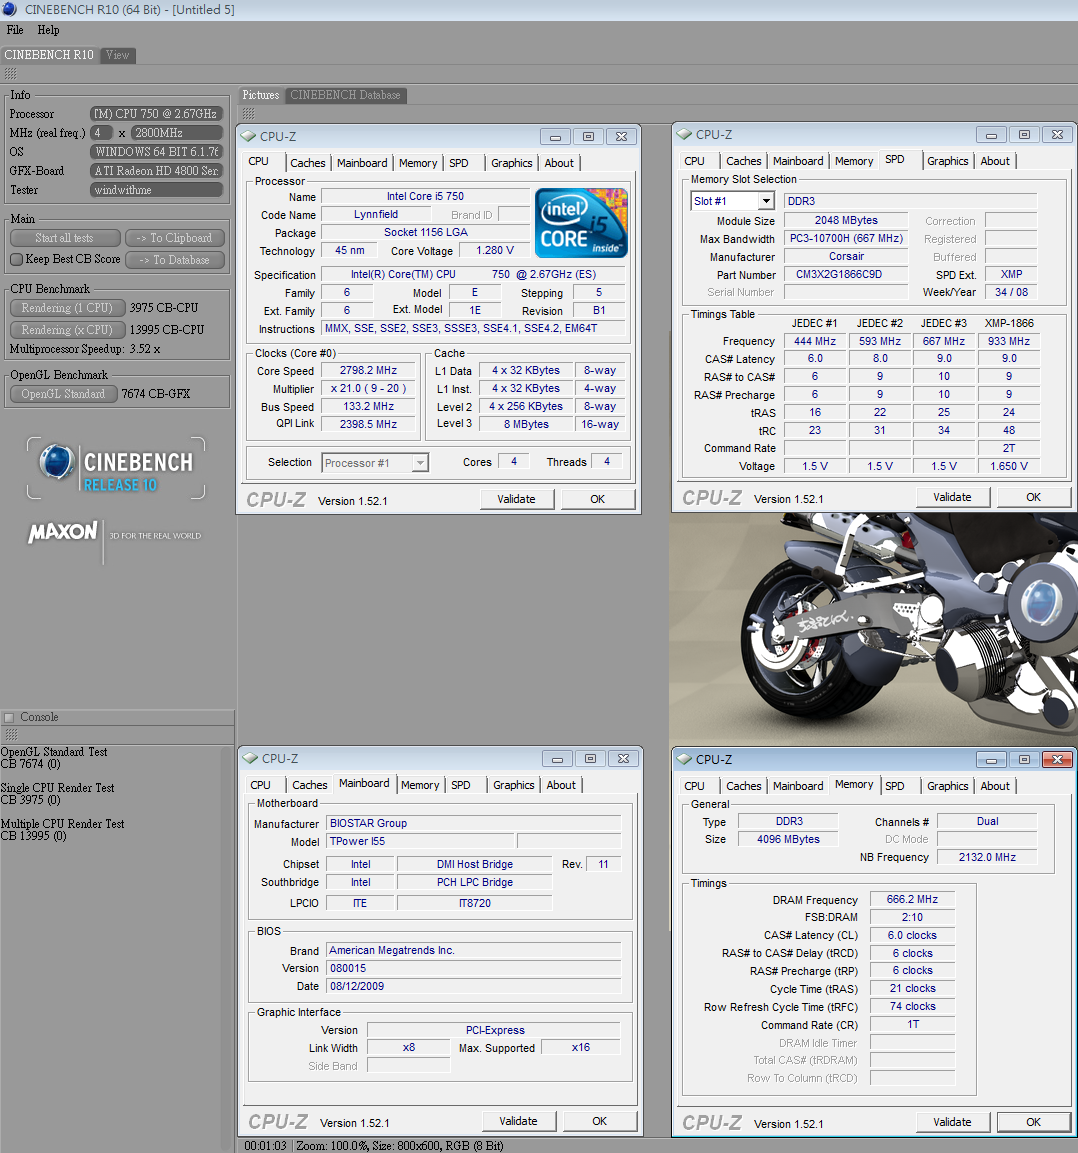Open the Slot #1 memory slot dropdown
This screenshot has height=1153, width=1078.
(x=766, y=201)
